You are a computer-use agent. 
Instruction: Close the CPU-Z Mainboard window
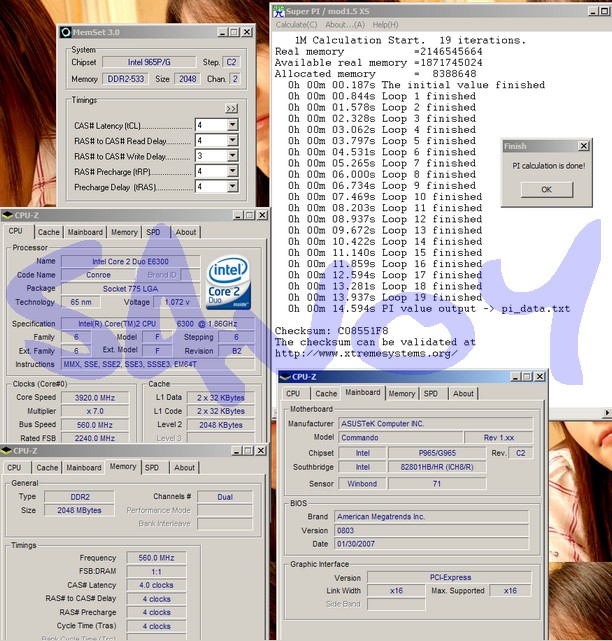pos(540,377)
